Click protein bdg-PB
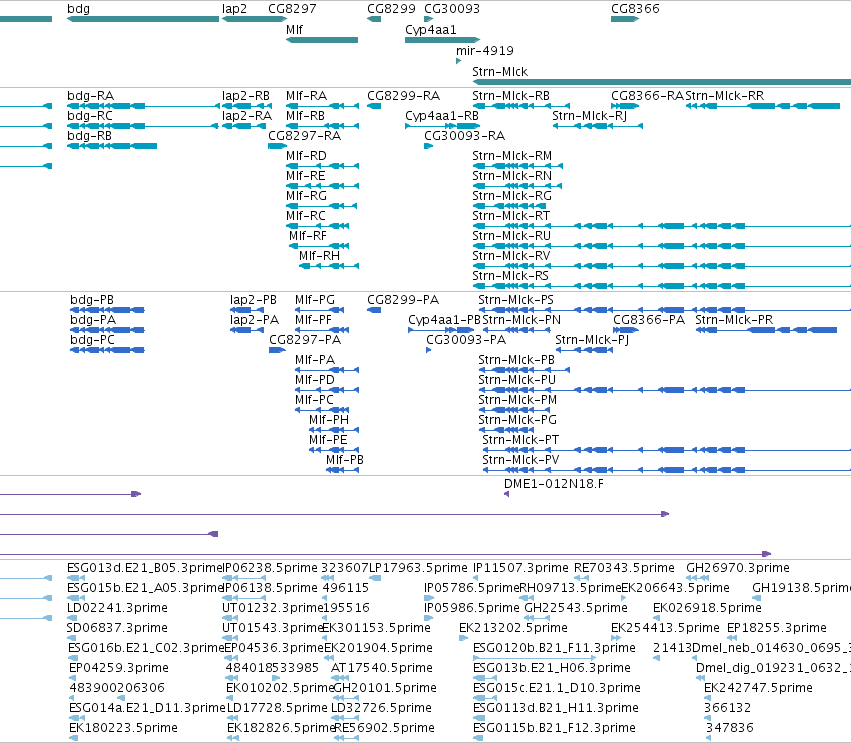Viewport: 851px width, 743px height. 92,300
